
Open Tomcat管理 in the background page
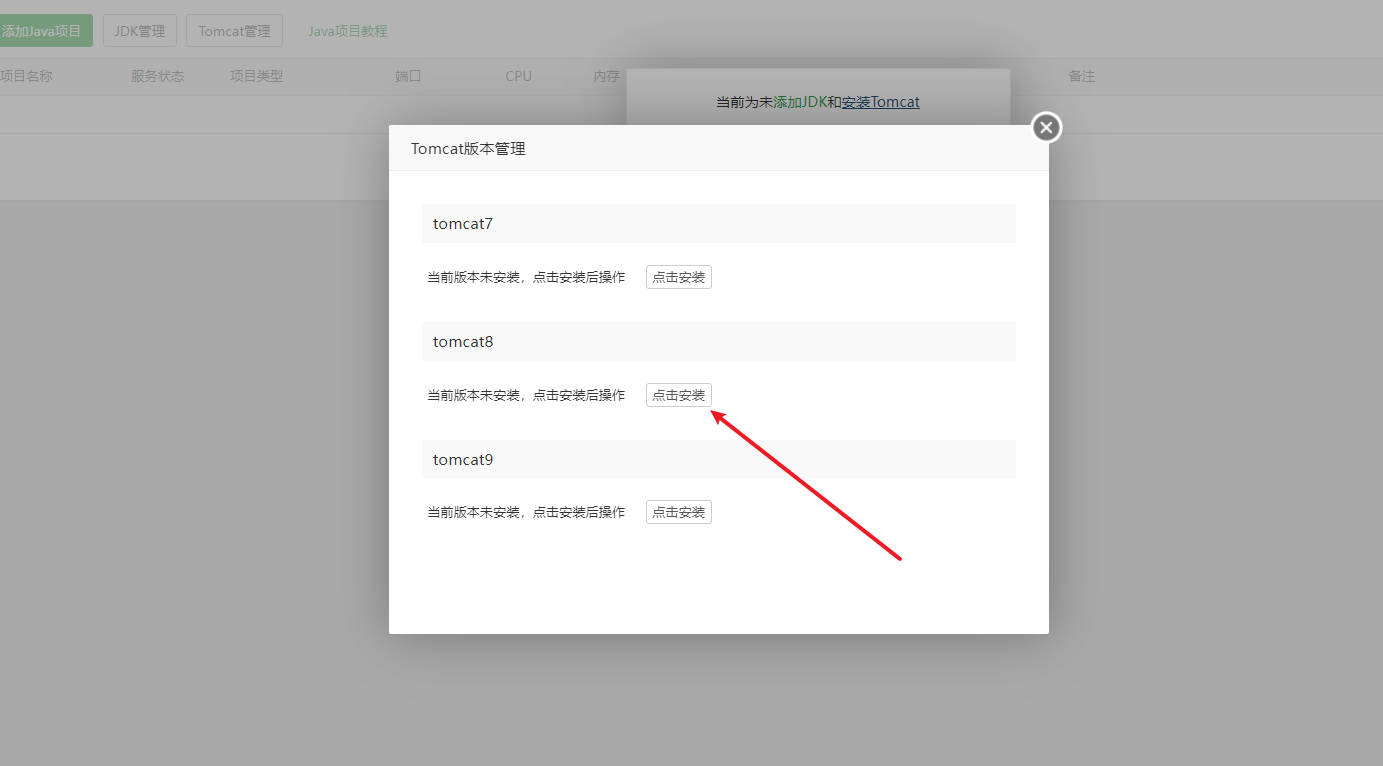[234, 31]
